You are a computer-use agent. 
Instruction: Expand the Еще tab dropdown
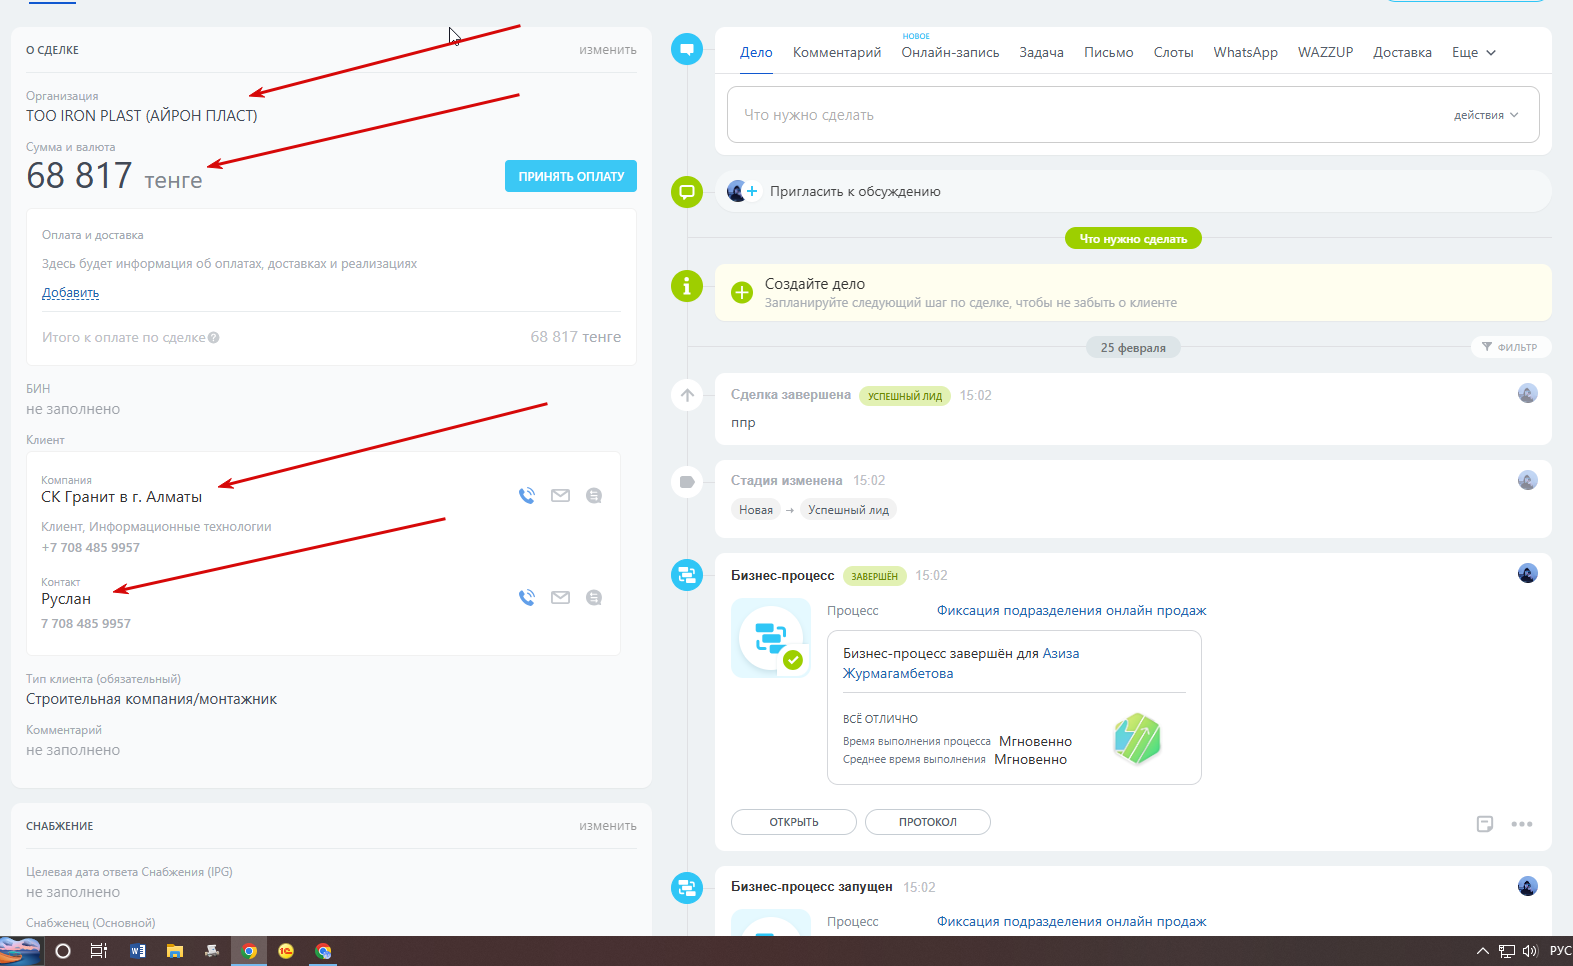click(1474, 52)
